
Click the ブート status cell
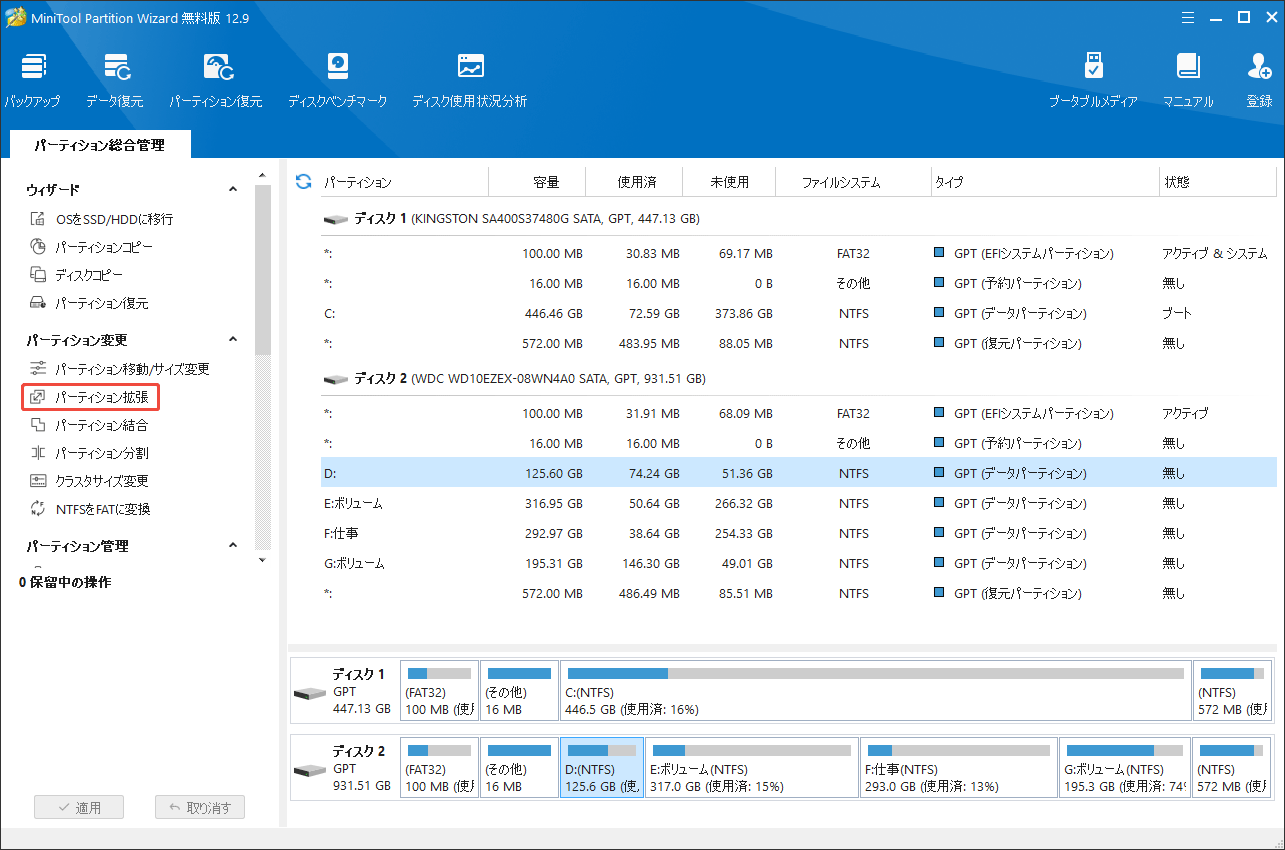(1176, 313)
